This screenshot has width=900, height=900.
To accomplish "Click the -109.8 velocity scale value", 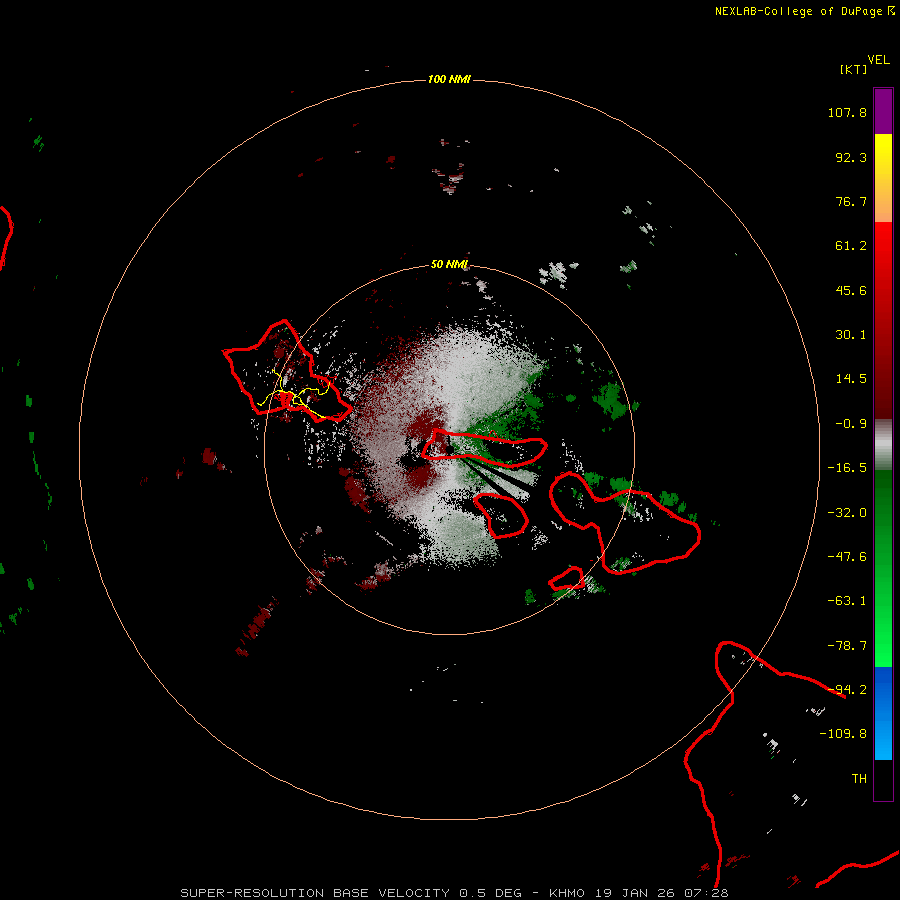I will point(843,734).
